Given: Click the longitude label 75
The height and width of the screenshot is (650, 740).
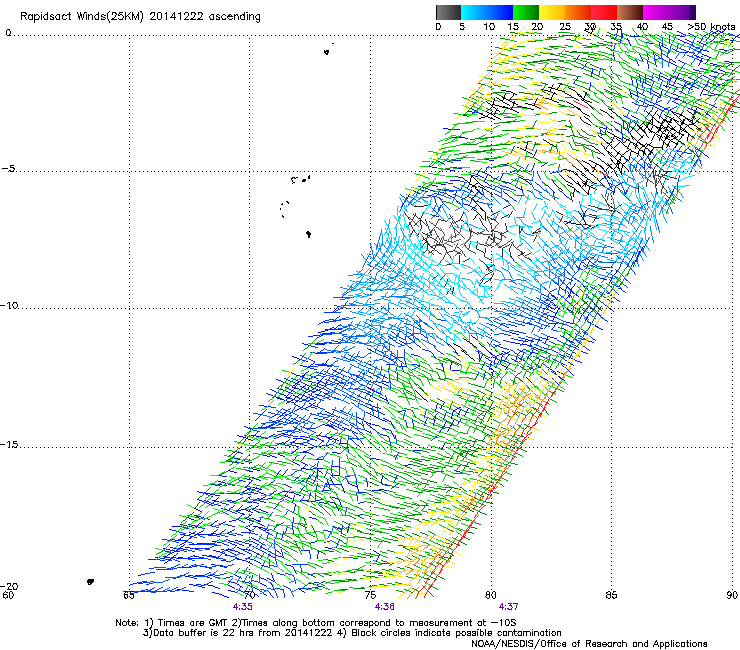Looking at the screenshot, I should click(x=370, y=595).
